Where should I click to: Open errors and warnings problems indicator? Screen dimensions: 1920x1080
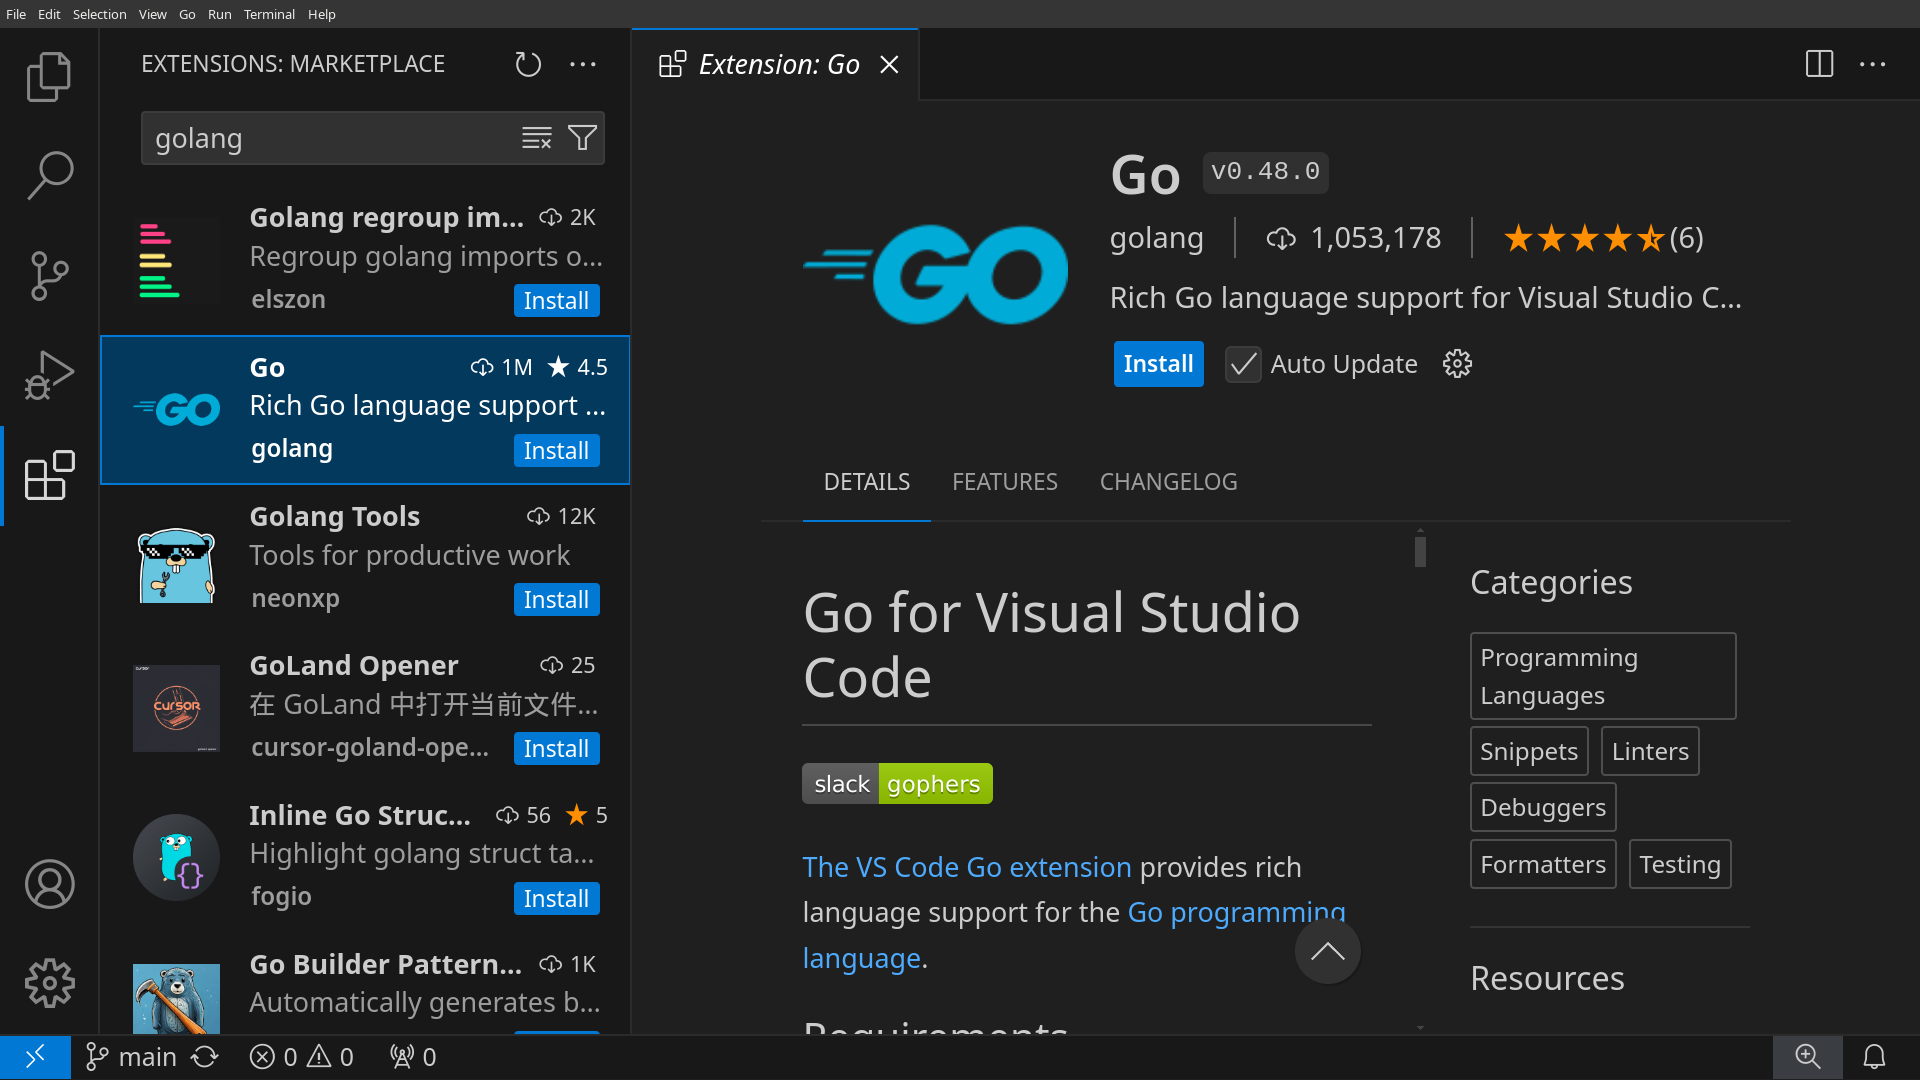[x=302, y=1057]
